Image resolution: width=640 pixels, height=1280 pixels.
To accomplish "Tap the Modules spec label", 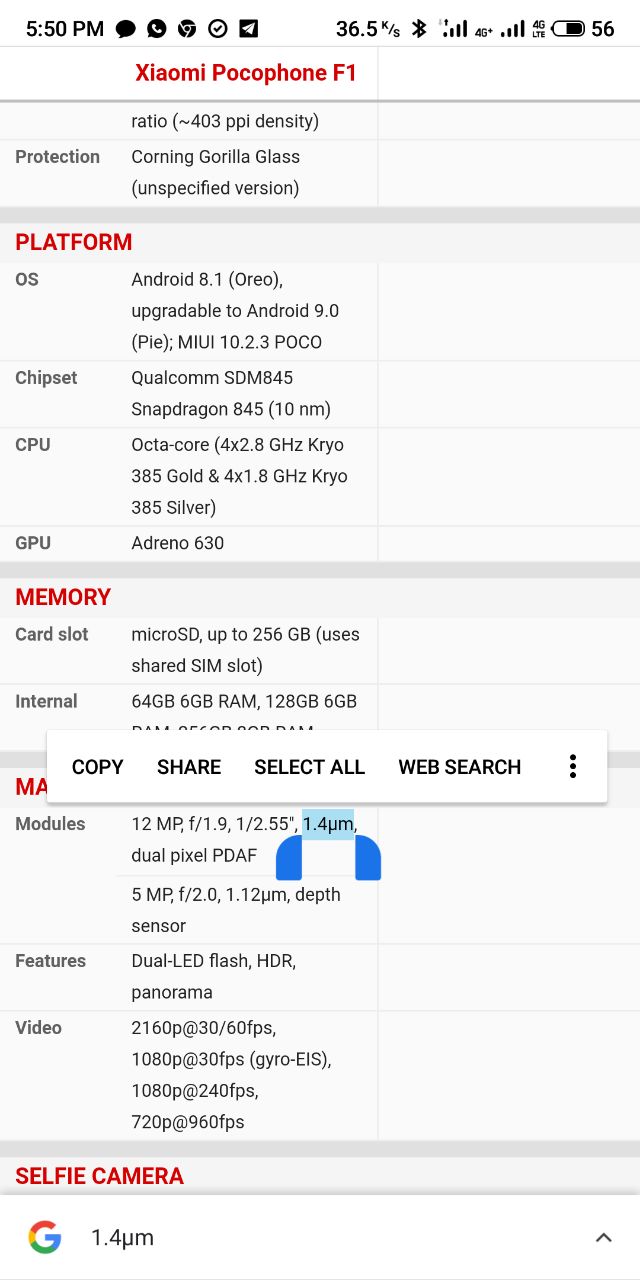I will [50, 824].
